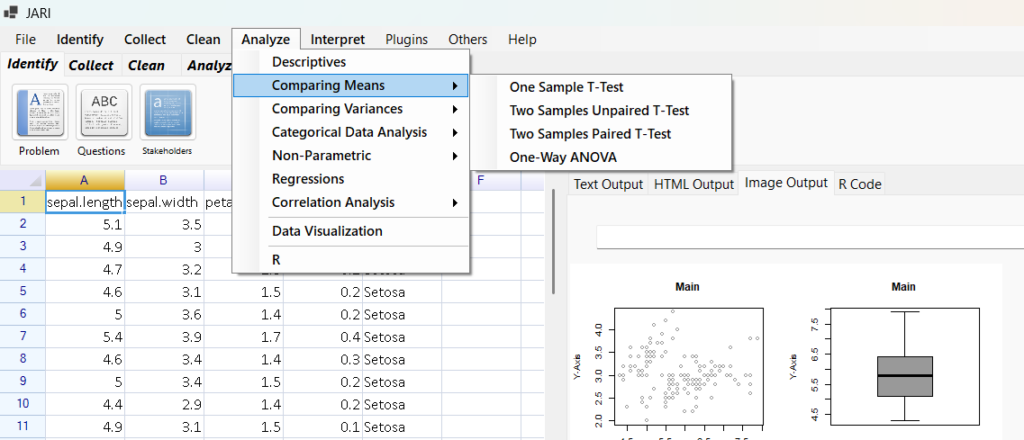Switch to the R Code tab
1024x440 pixels.
pyautogui.click(x=859, y=184)
